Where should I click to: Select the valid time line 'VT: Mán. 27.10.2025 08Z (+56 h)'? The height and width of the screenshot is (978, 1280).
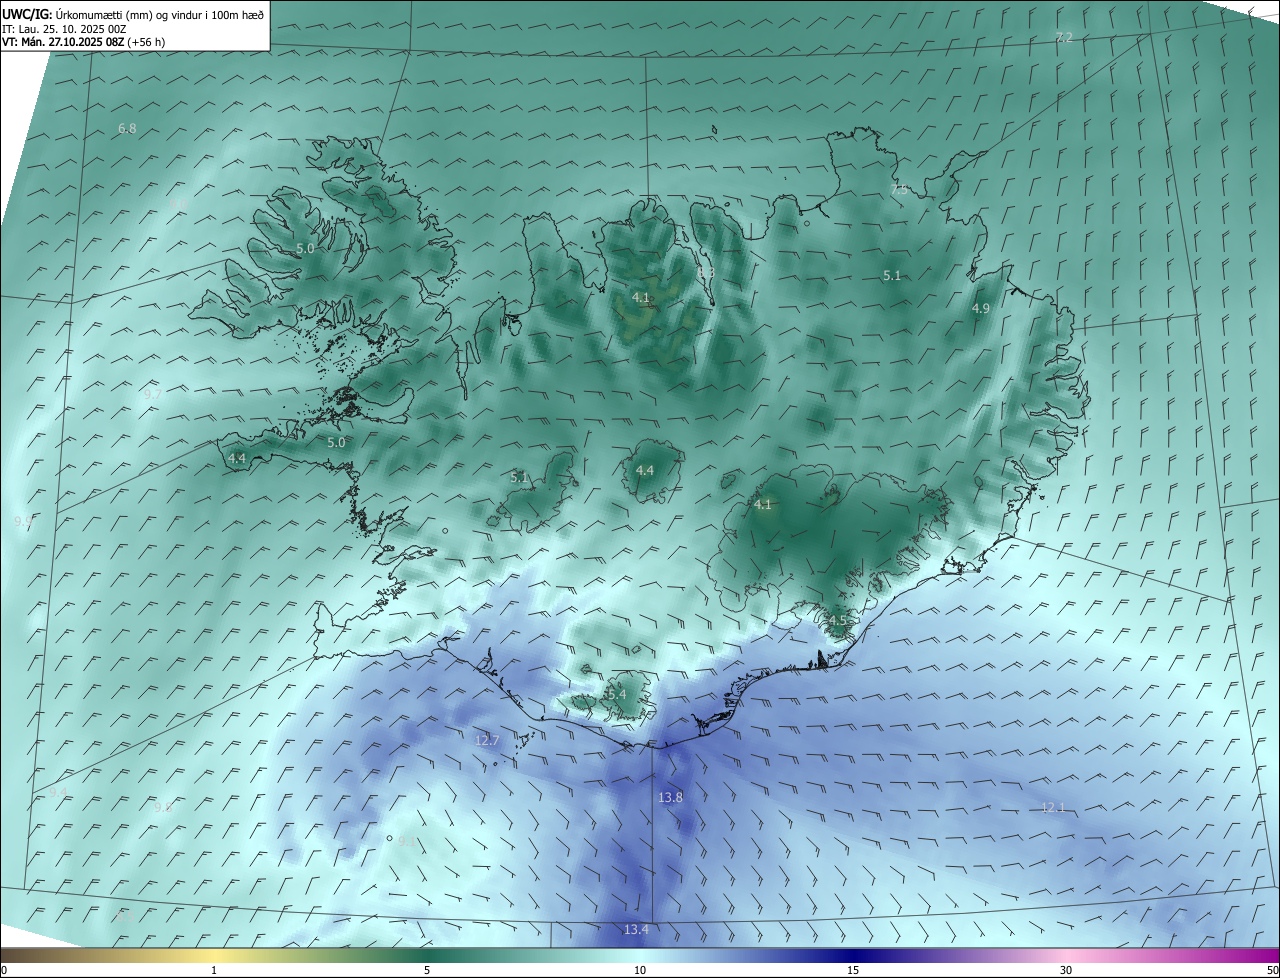84,42
